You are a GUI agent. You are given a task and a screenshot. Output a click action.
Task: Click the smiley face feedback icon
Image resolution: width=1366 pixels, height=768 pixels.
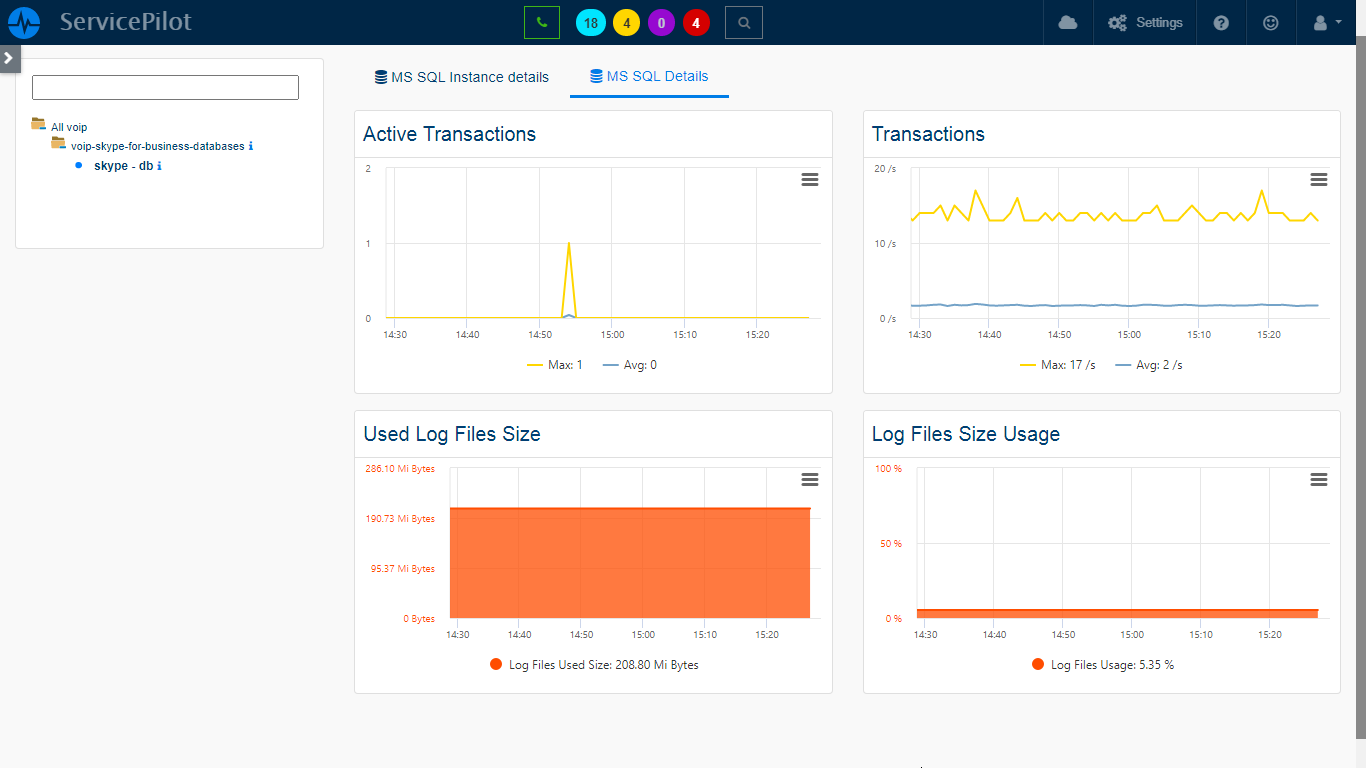pos(1270,22)
